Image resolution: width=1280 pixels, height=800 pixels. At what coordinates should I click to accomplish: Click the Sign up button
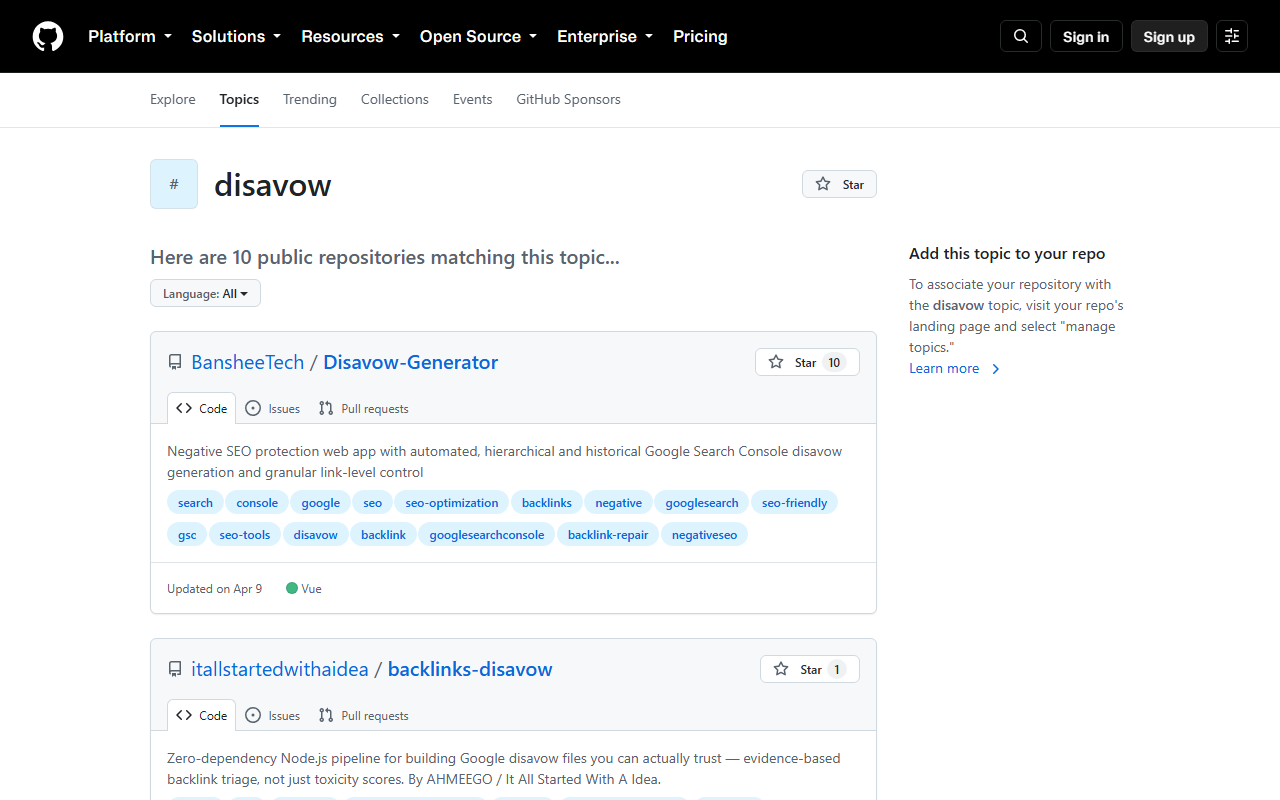(1169, 36)
